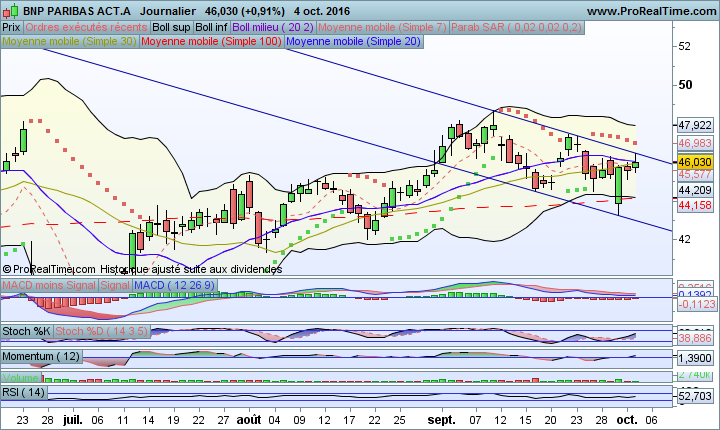The height and width of the screenshot is (430, 720).
Task: Open the RSI (14) indicator label
Action: [24, 392]
